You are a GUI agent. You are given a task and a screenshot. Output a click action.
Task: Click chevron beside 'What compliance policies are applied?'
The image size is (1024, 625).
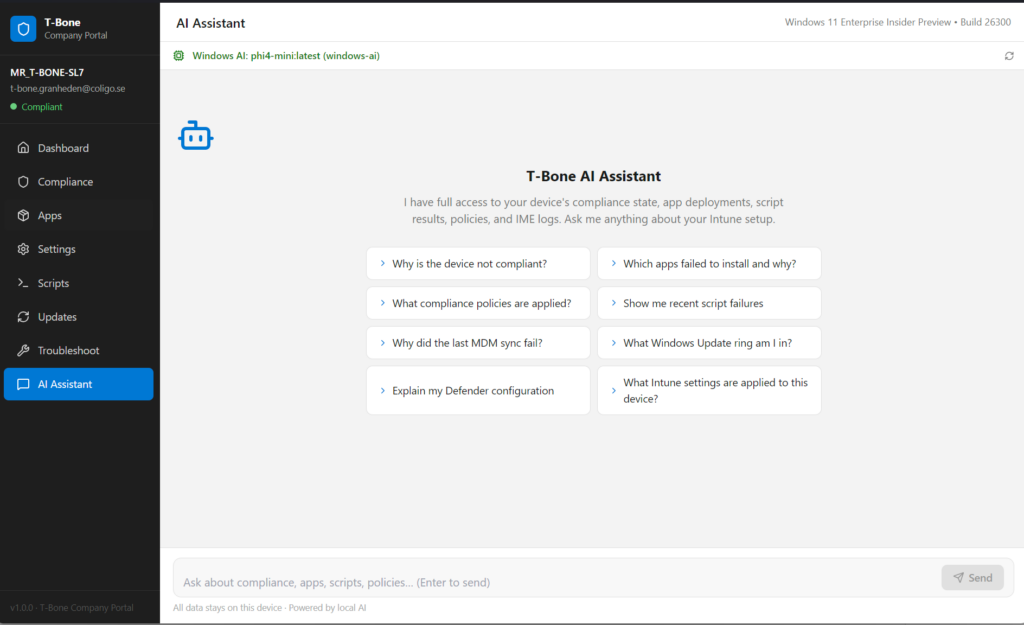[383, 303]
